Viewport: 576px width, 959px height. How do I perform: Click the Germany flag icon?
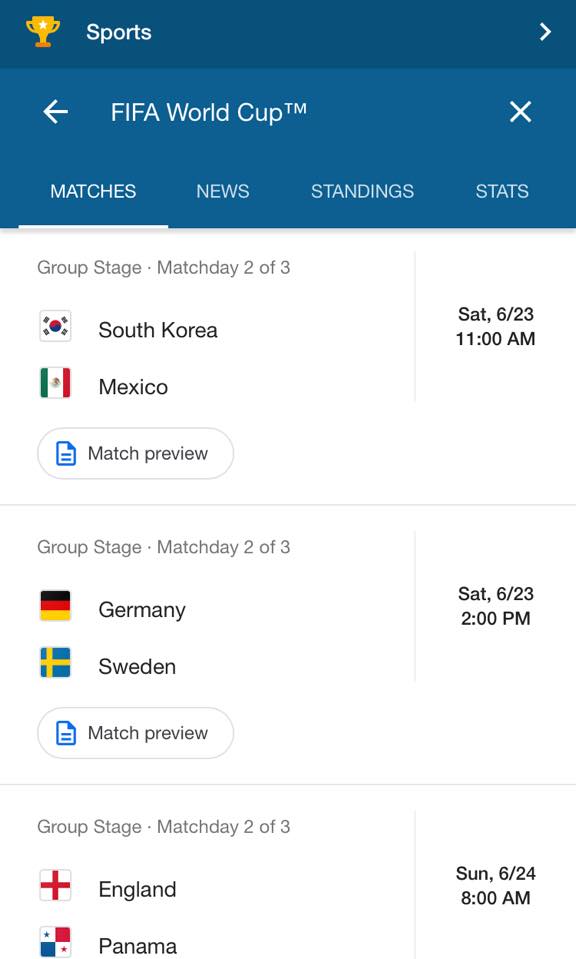tap(55, 605)
